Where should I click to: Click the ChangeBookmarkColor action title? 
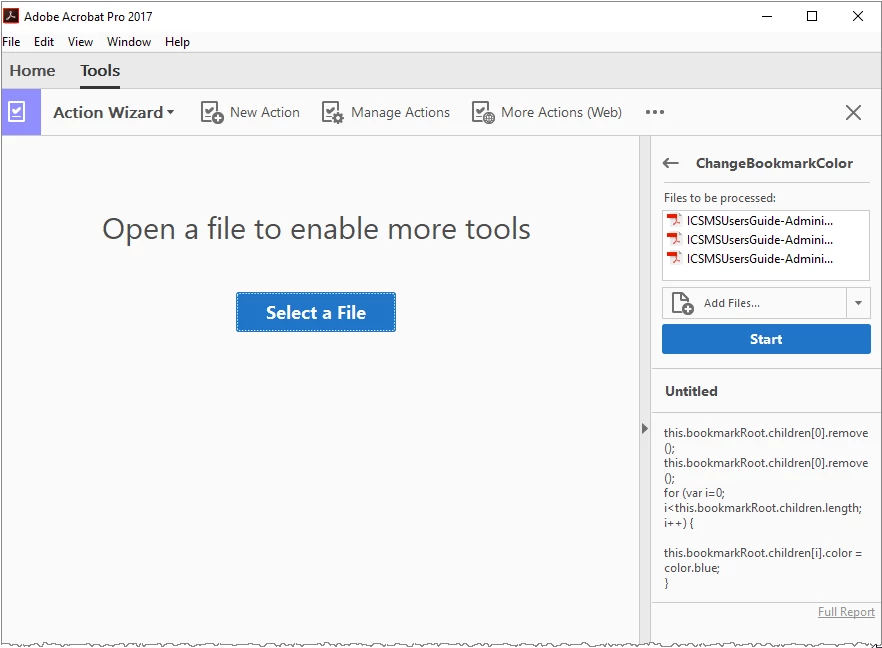pos(775,163)
